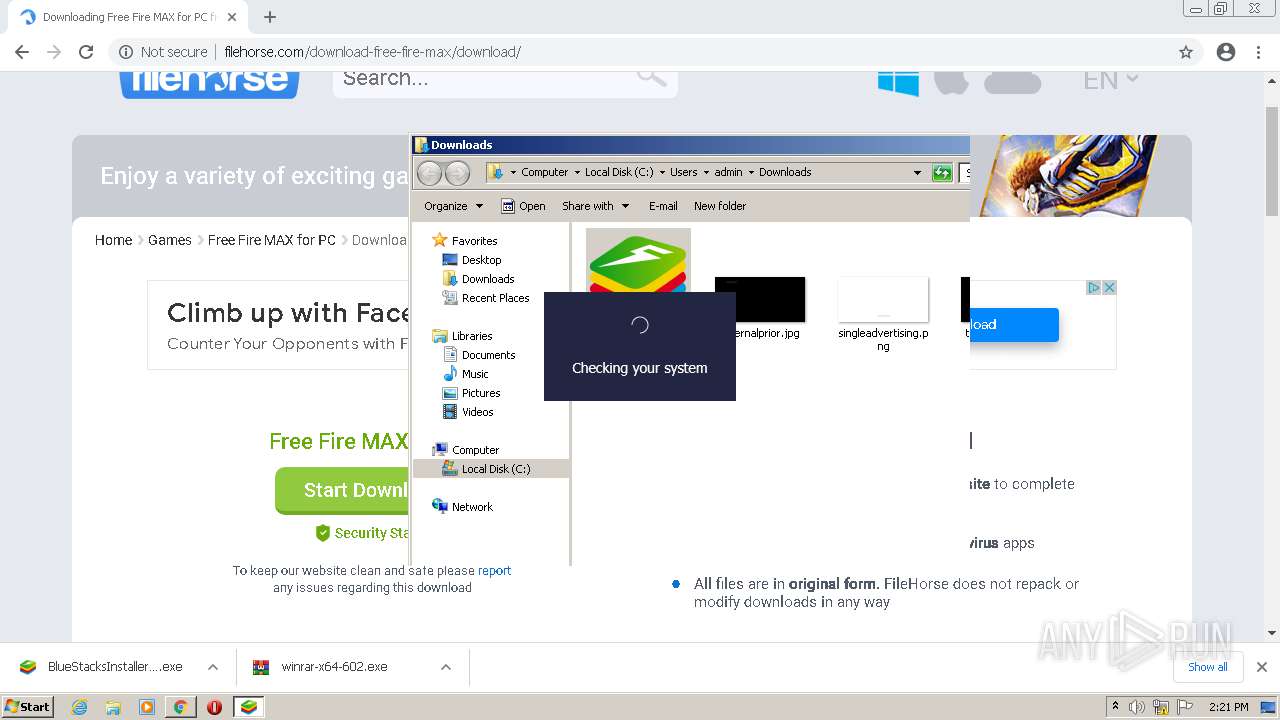Click the Explorer refresh button
Image resolution: width=1280 pixels, height=720 pixels.
(x=941, y=173)
